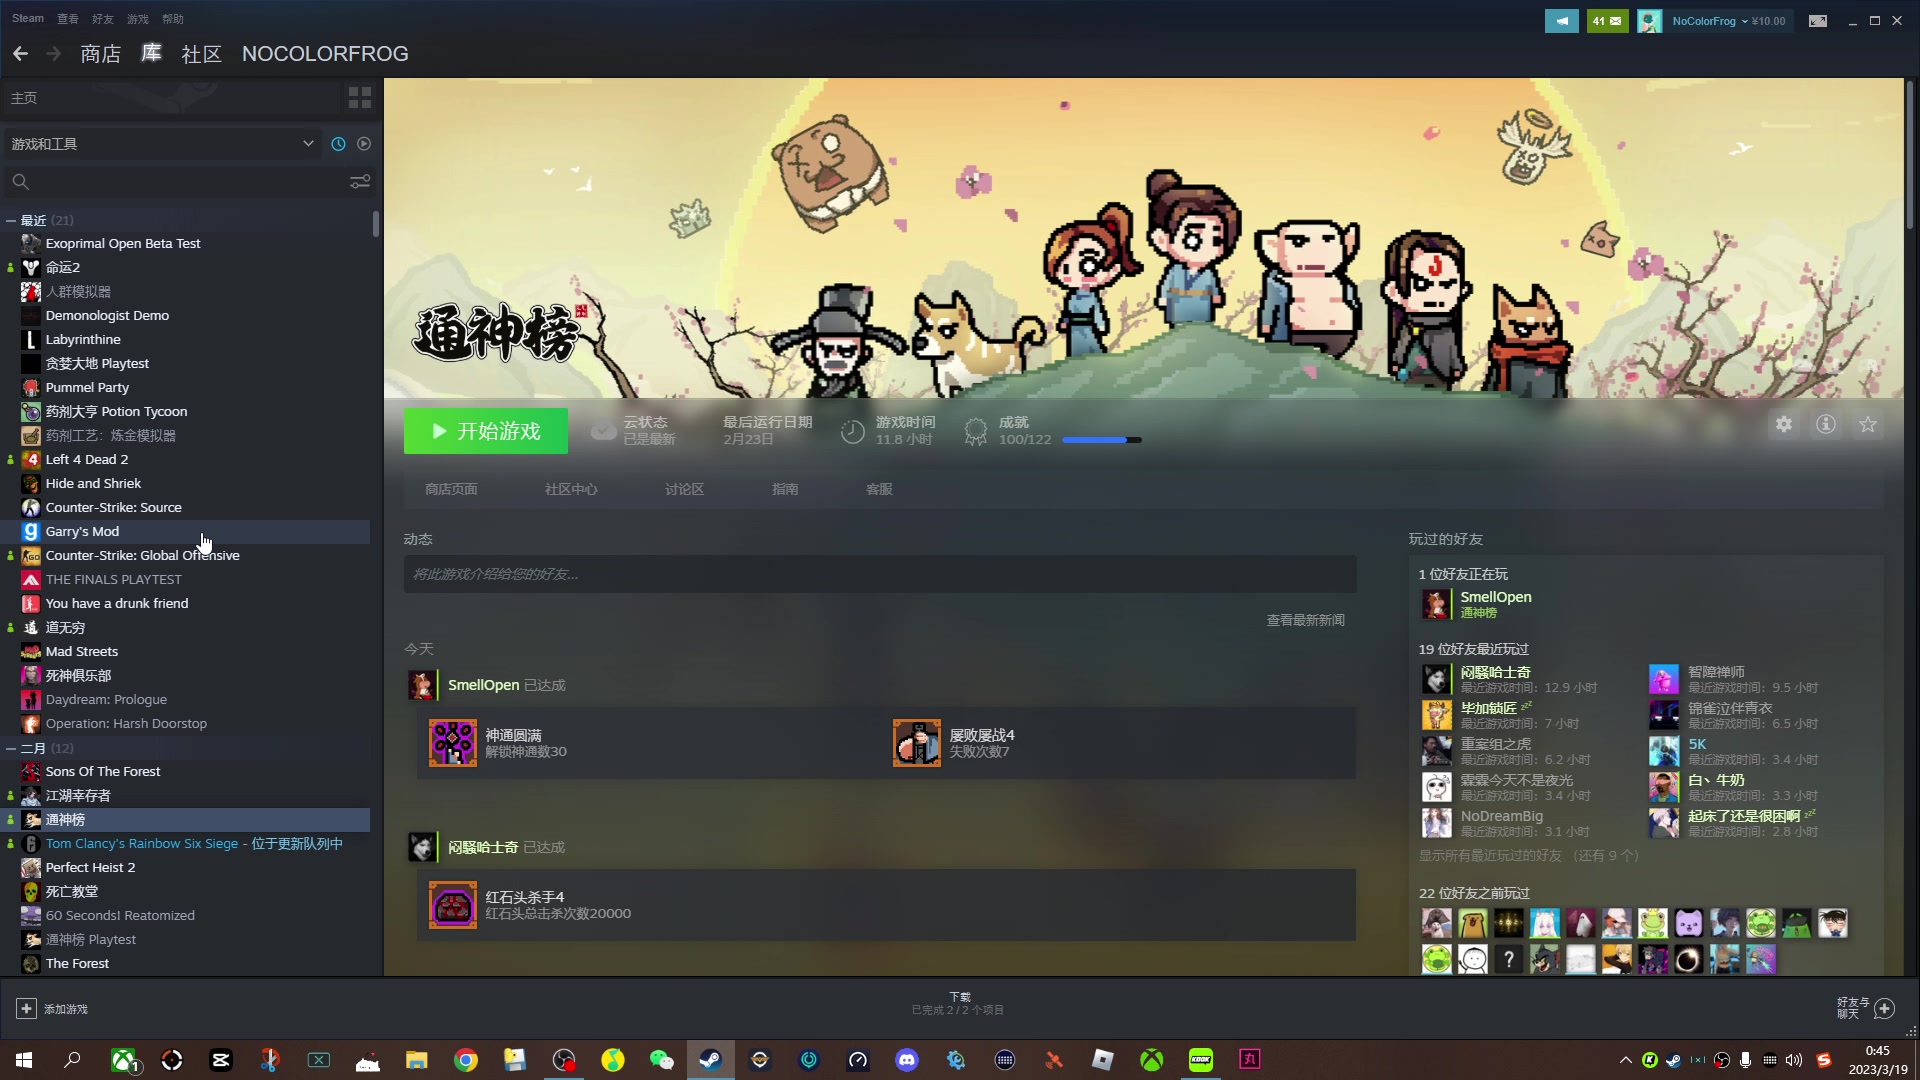Select Tom Clancy's Rainbow Six Siege
Screen dimensions: 1920x1080
coord(185,844)
